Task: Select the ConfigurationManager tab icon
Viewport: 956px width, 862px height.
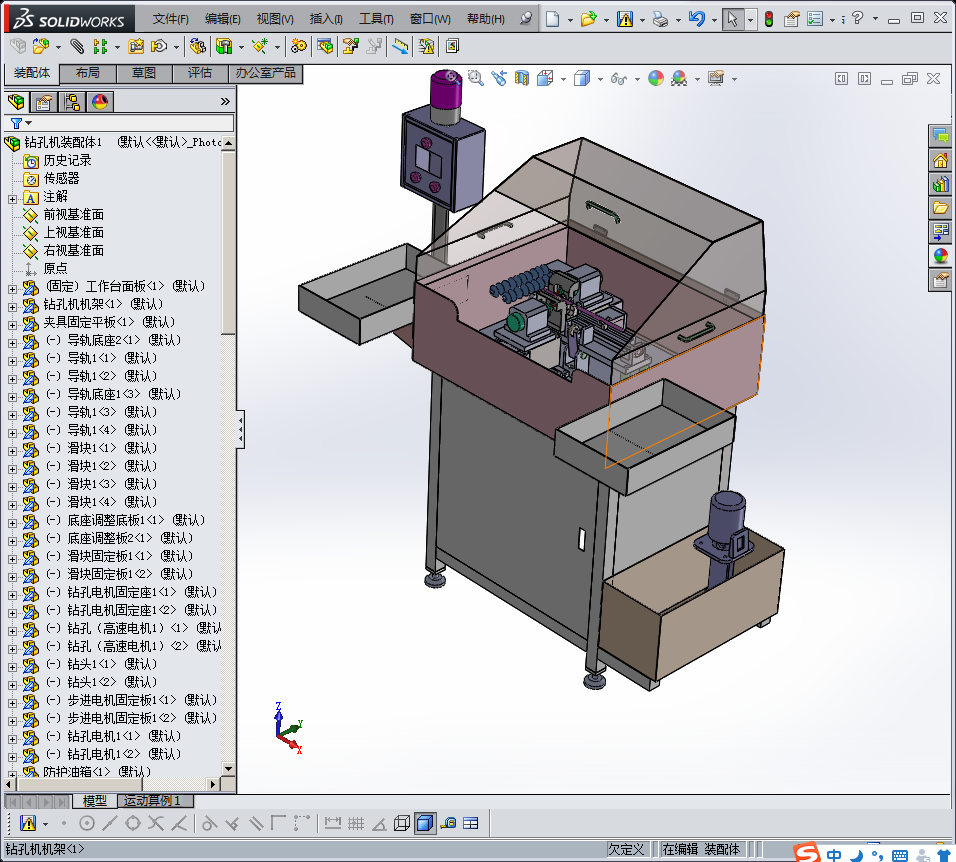Action: click(x=72, y=101)
